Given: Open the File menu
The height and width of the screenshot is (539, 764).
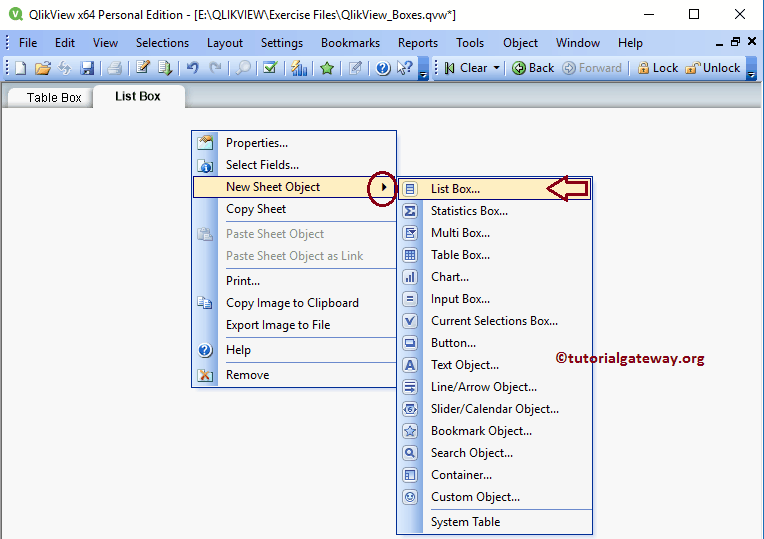Looking at the screenshot, I should (28, 43).
